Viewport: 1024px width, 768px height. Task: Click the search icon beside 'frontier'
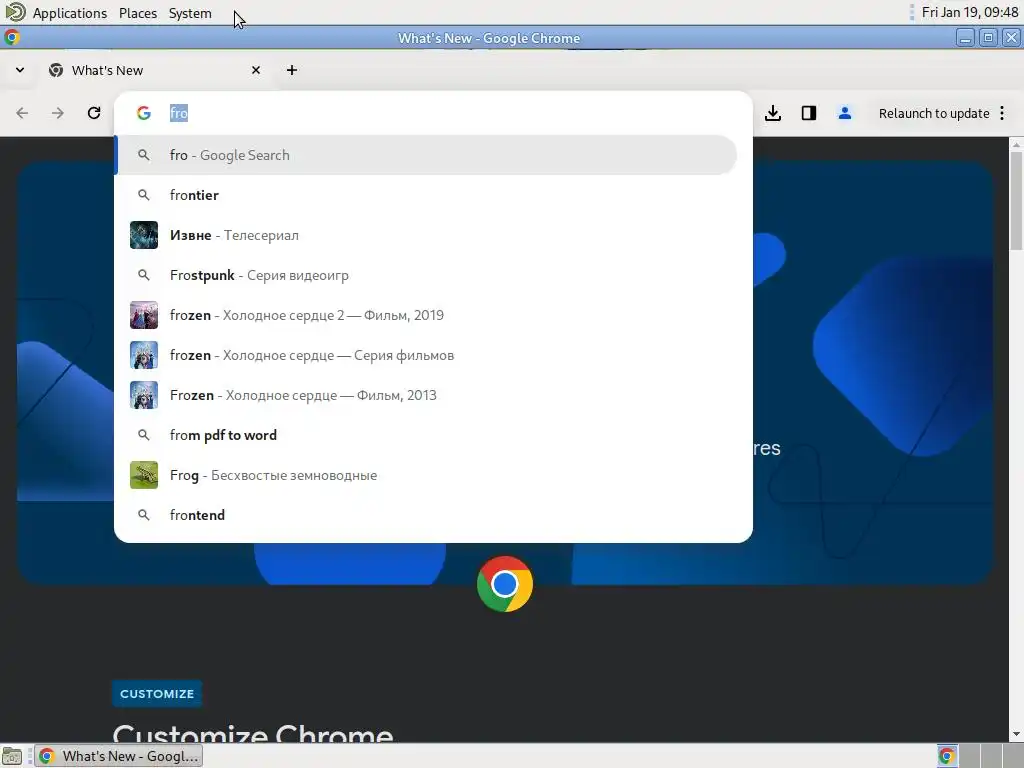pyautogui.click(x=144, y=195)
